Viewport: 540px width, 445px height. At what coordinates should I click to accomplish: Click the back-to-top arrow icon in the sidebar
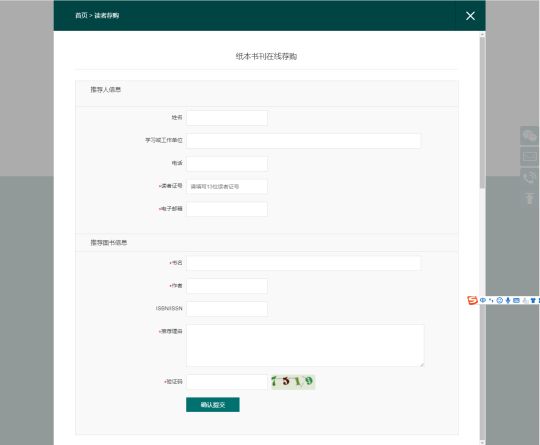(x=529, y=198)
